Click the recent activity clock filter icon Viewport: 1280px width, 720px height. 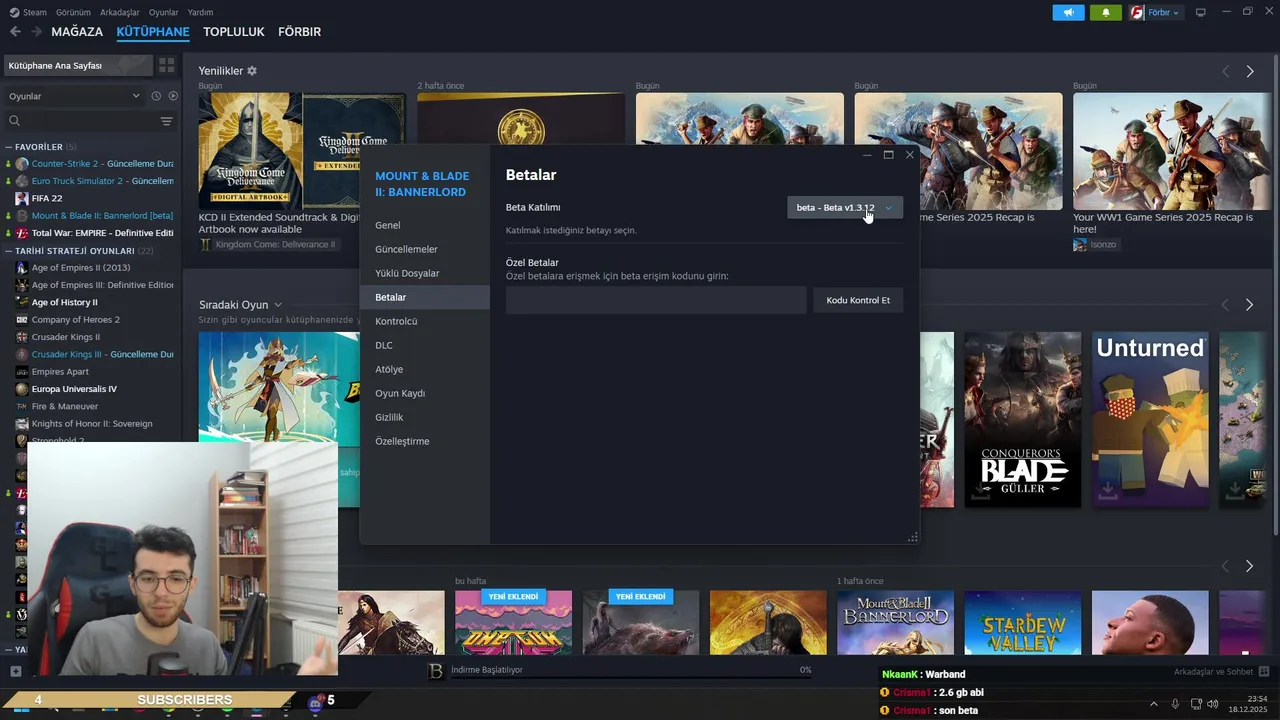tap(156, 96)
